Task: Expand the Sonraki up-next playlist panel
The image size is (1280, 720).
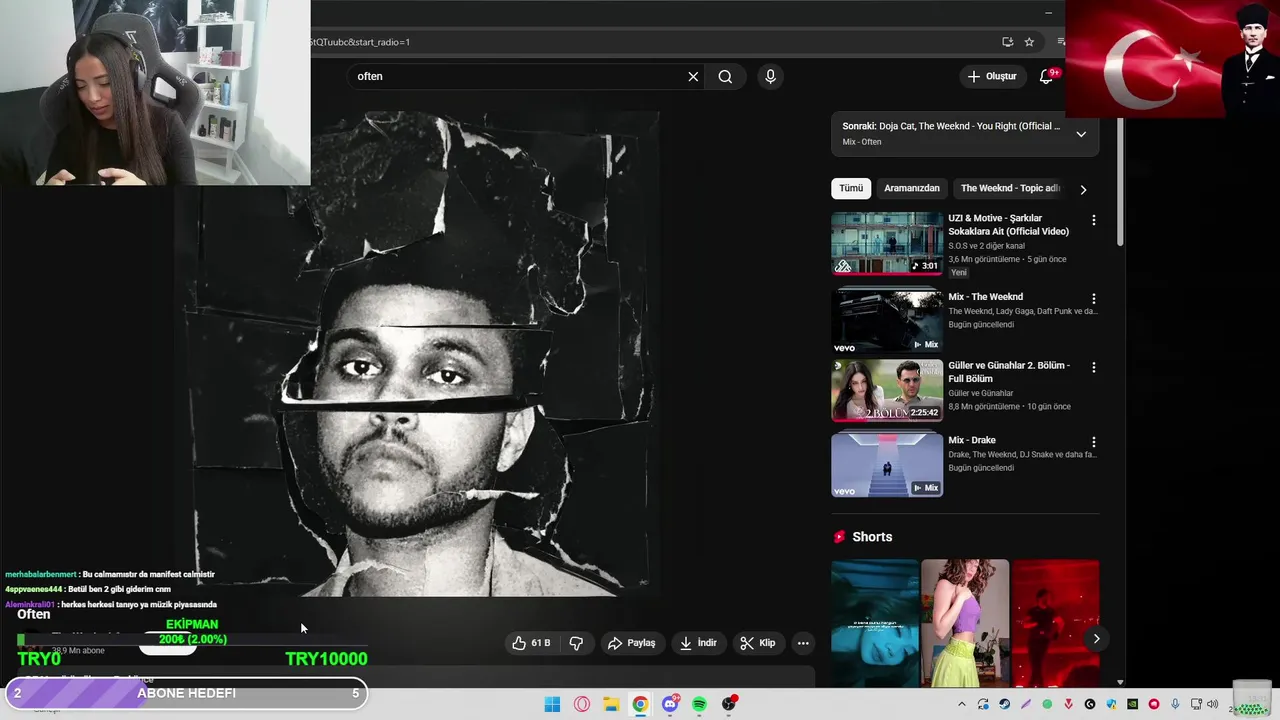Action: tap(1081, 134)
